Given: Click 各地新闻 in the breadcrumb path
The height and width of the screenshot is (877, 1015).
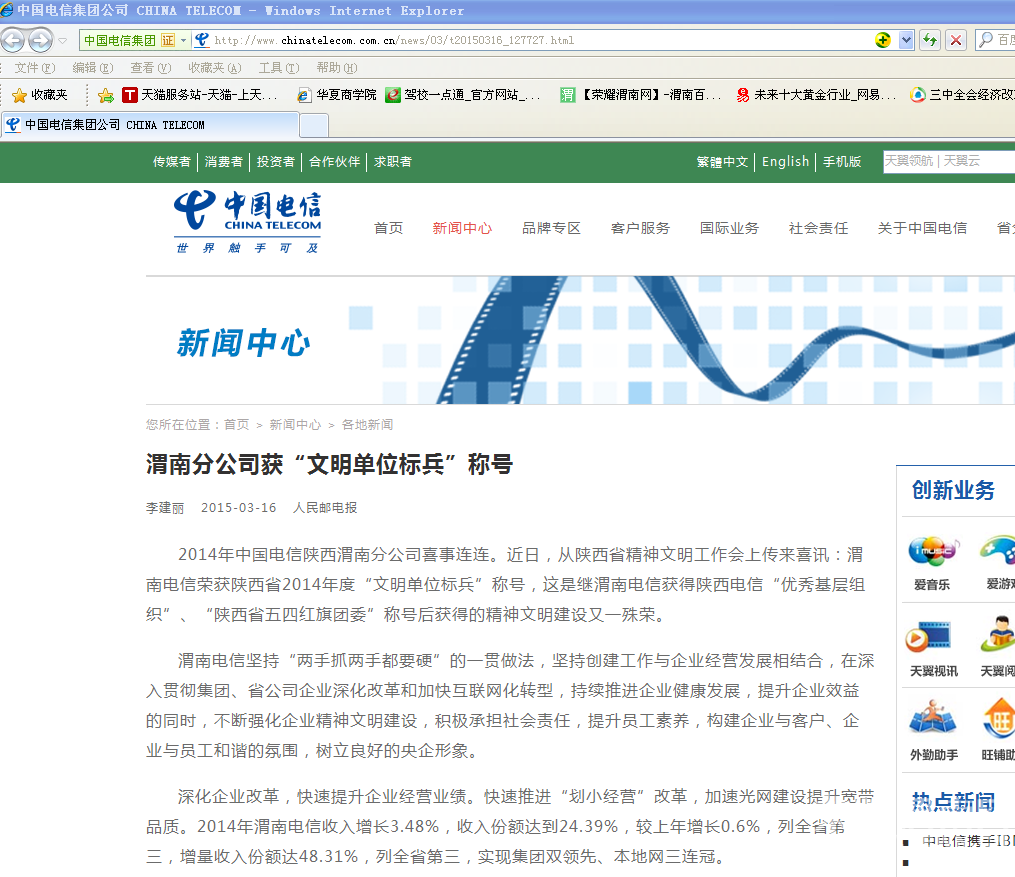Looking at the screenshot, I should click(x=367, y=425).
